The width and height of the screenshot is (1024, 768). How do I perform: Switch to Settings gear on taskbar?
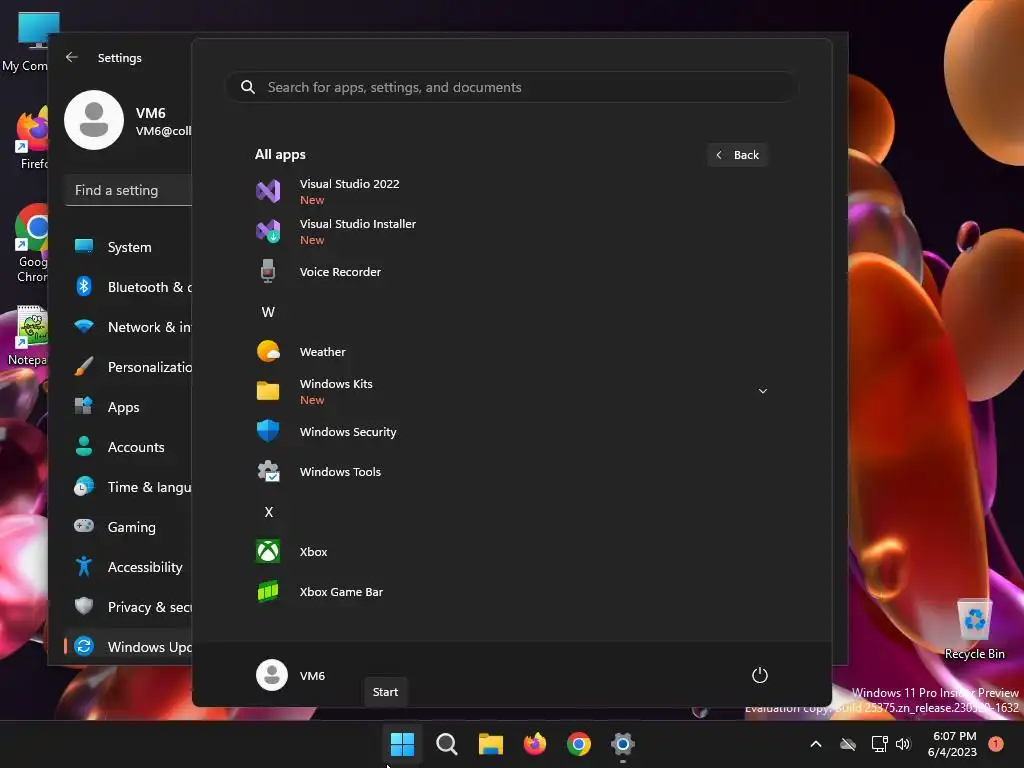pyautogui.click(x=622, y=743)
